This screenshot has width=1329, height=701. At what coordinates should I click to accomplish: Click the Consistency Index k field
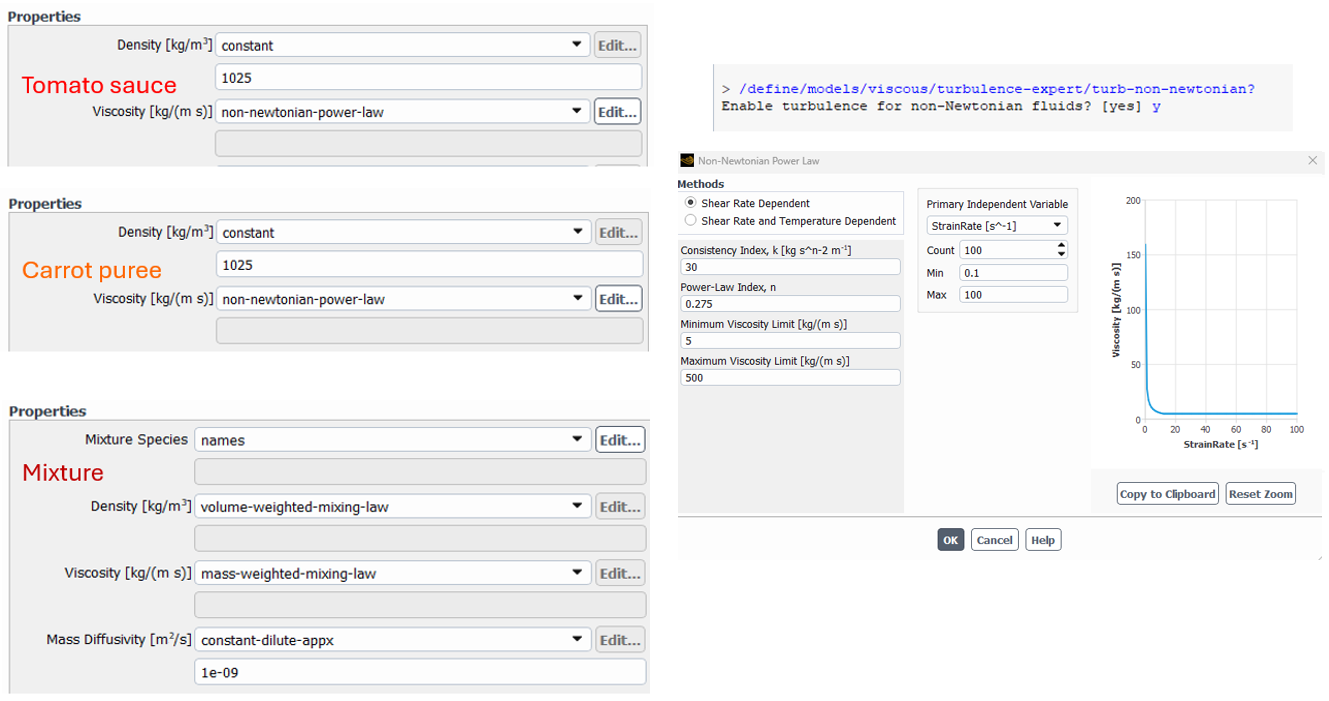790,267
